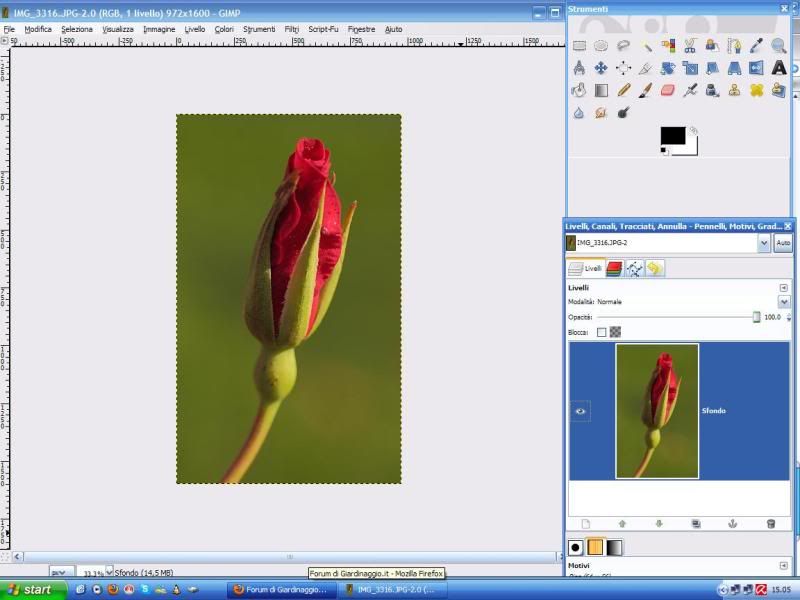Image resolution: width=800 pixels, height=600 pixels.
Task: Select the Ellipse Select tool
Action: (x=601, y=46)
